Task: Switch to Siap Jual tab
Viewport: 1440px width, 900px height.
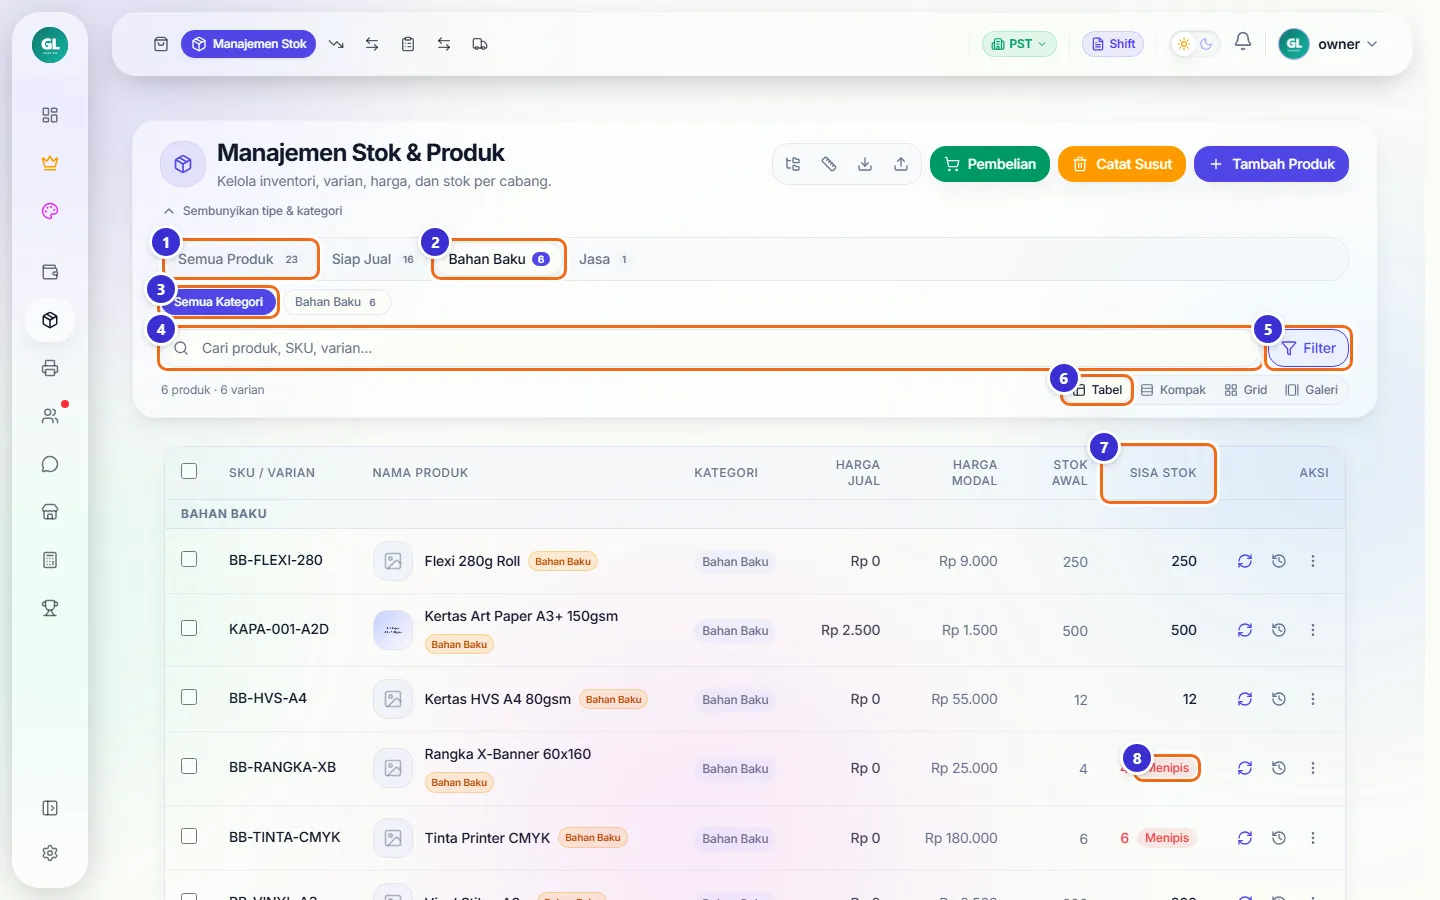Action: coord(372,259)
